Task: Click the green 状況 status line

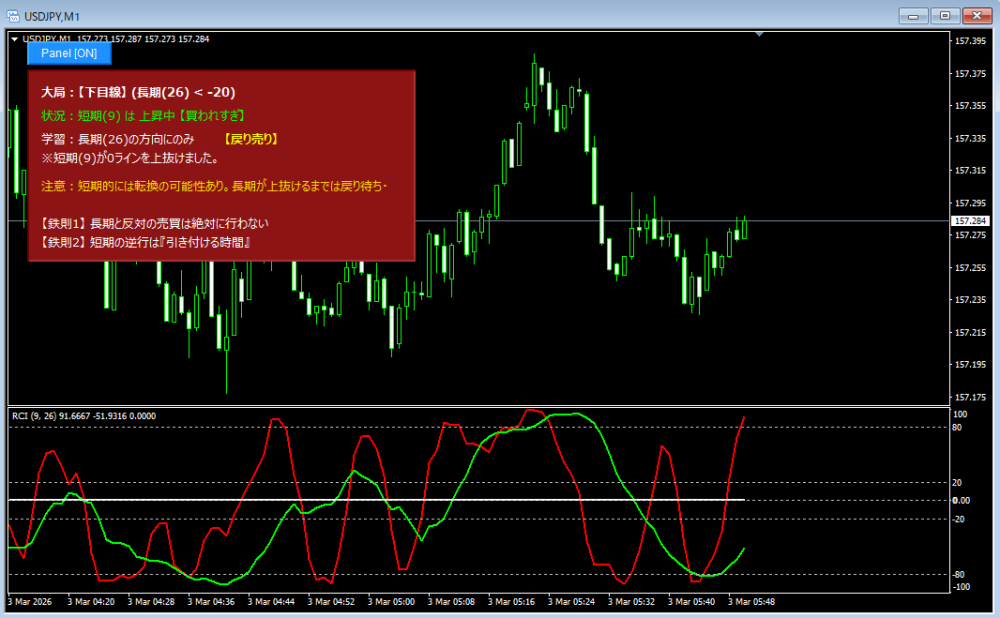Action: pos(144,116)
